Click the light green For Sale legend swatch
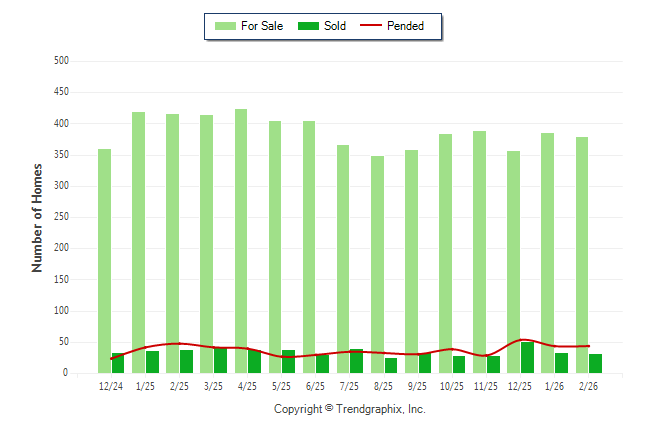The height and width of the screenshot is (434, 646). [225, 26]
